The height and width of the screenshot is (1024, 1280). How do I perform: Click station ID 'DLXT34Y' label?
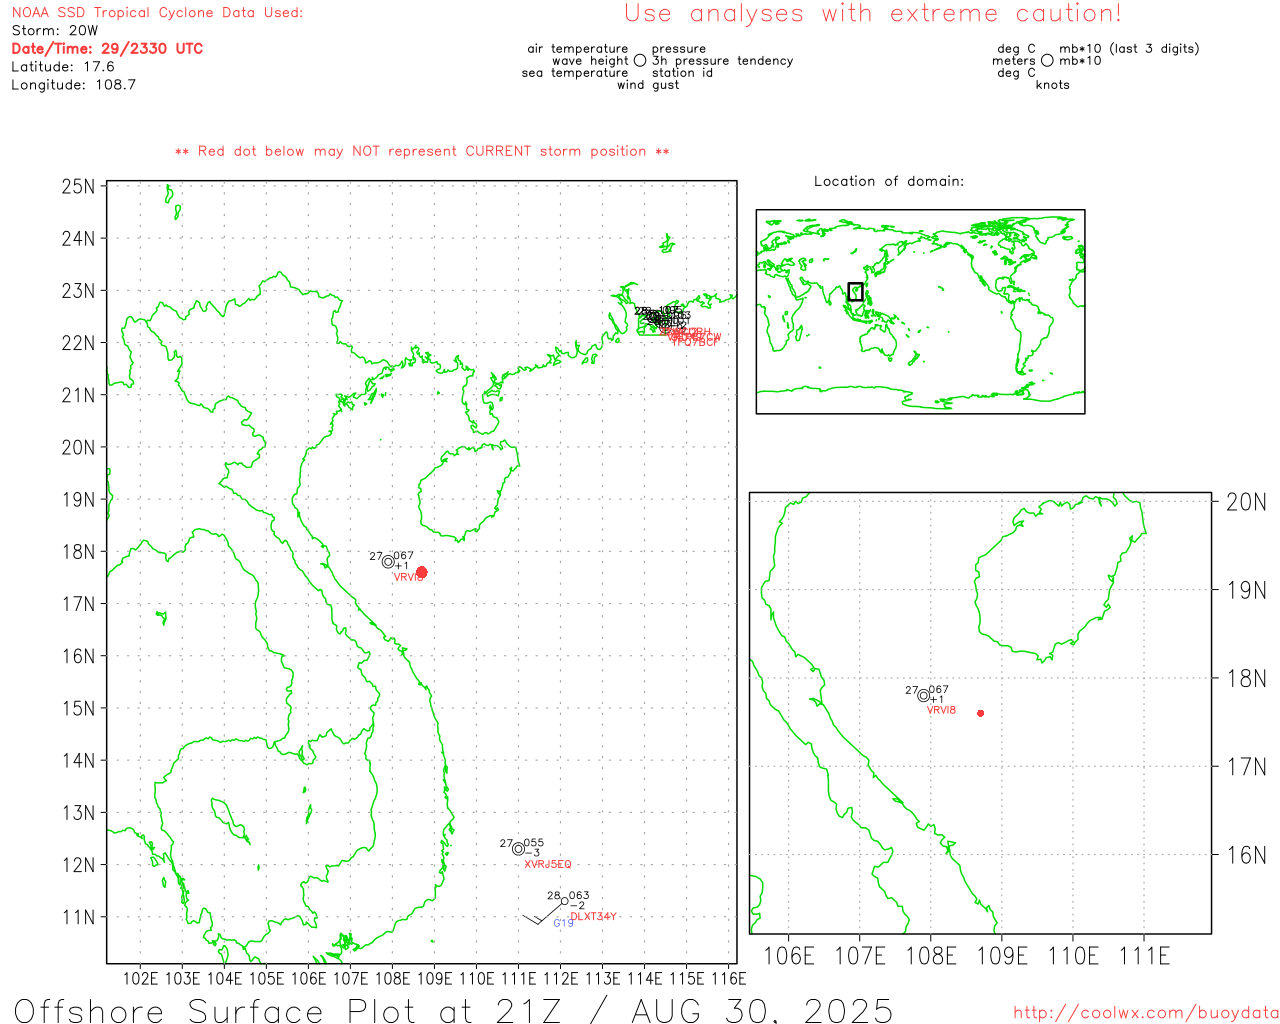[x=593, y=917]
